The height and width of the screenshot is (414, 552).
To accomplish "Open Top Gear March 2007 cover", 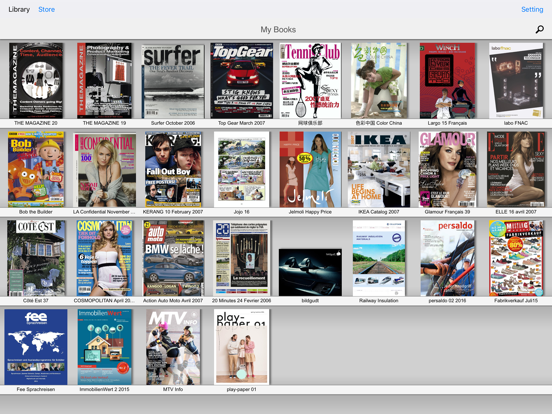I will pyautogui.click(x=242, y=81).
